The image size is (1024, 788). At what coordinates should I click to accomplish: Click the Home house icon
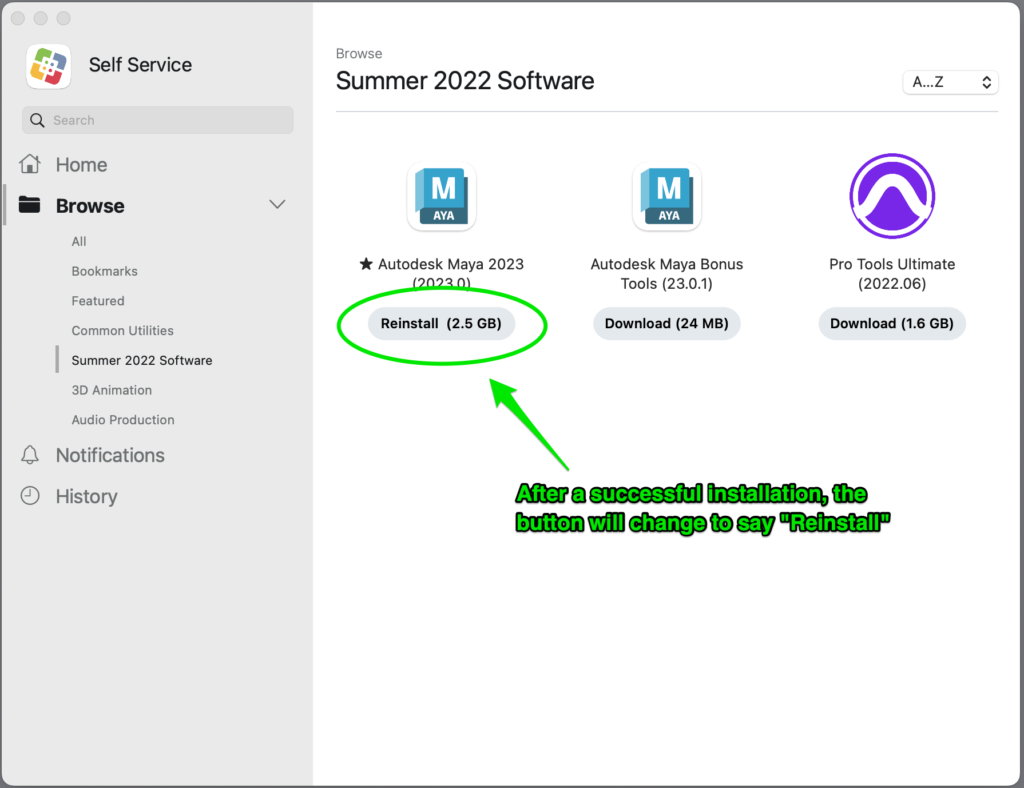point(30,165)
